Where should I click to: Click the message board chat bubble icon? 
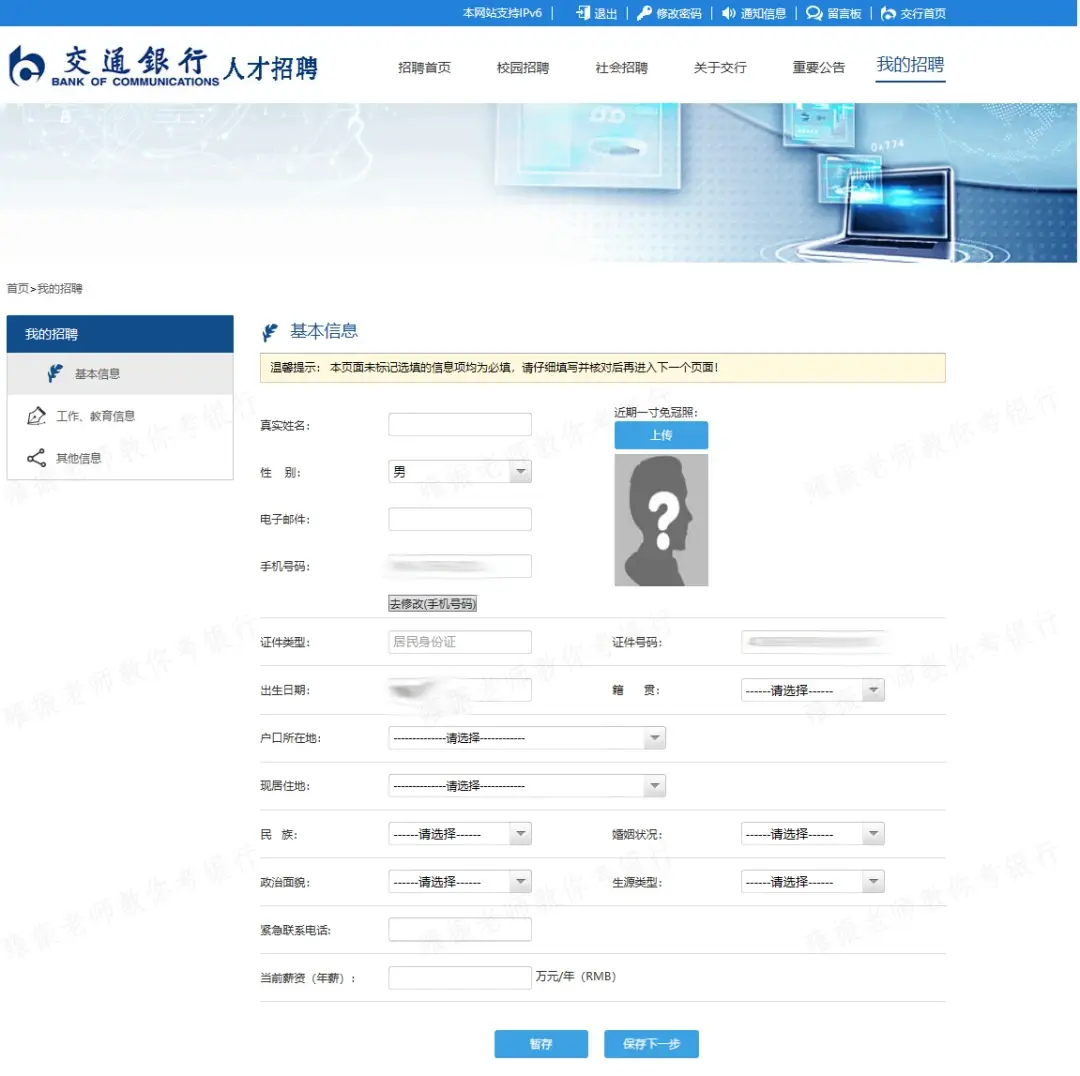(x=814, y=12)
